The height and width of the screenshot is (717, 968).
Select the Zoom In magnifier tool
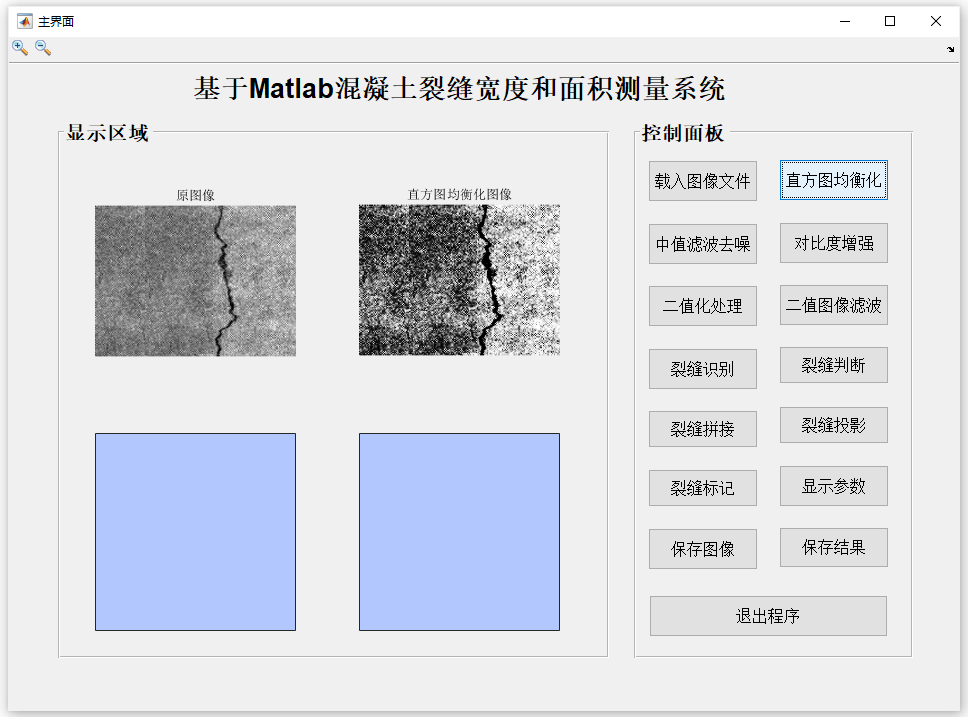[x=20, y=48]
